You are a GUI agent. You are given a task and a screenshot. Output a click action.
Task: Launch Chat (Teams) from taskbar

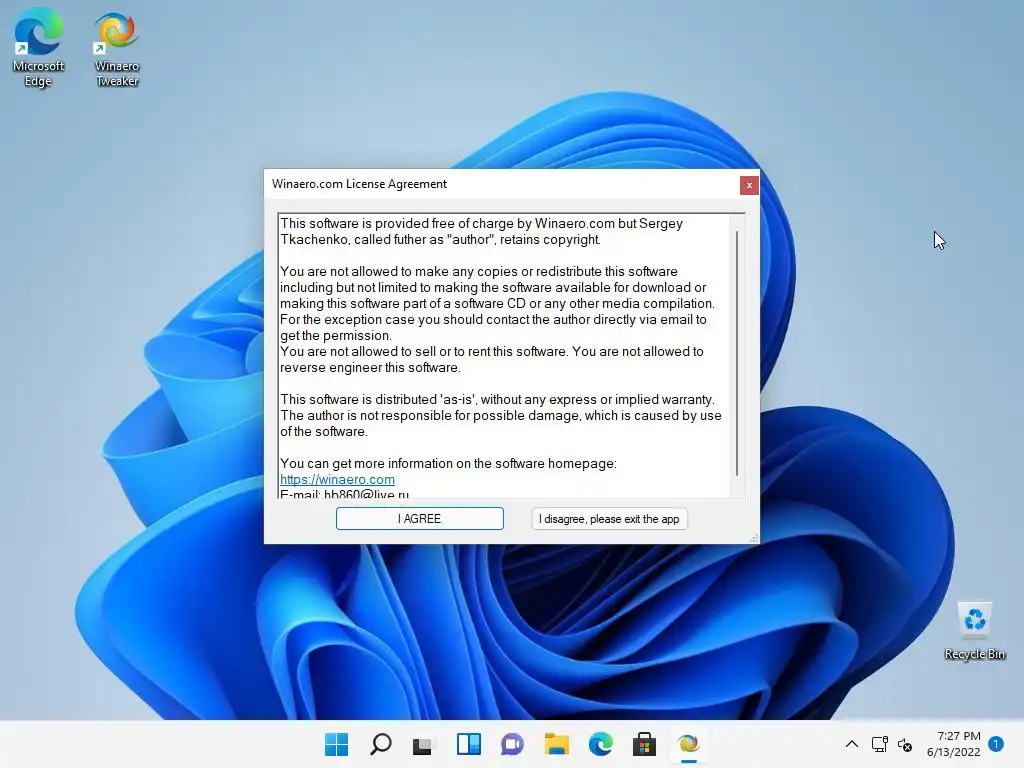[x=512, y=744]
